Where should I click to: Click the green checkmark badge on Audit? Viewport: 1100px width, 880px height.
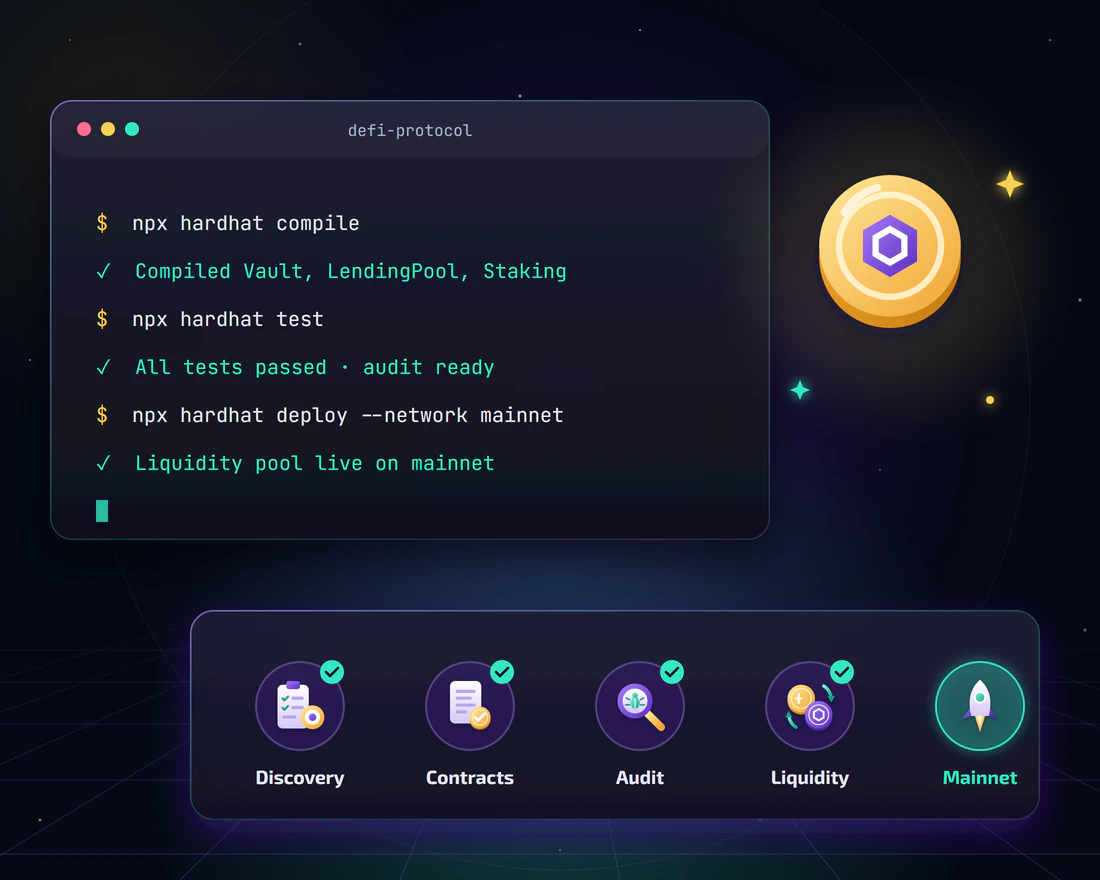(x=672, y=672)
